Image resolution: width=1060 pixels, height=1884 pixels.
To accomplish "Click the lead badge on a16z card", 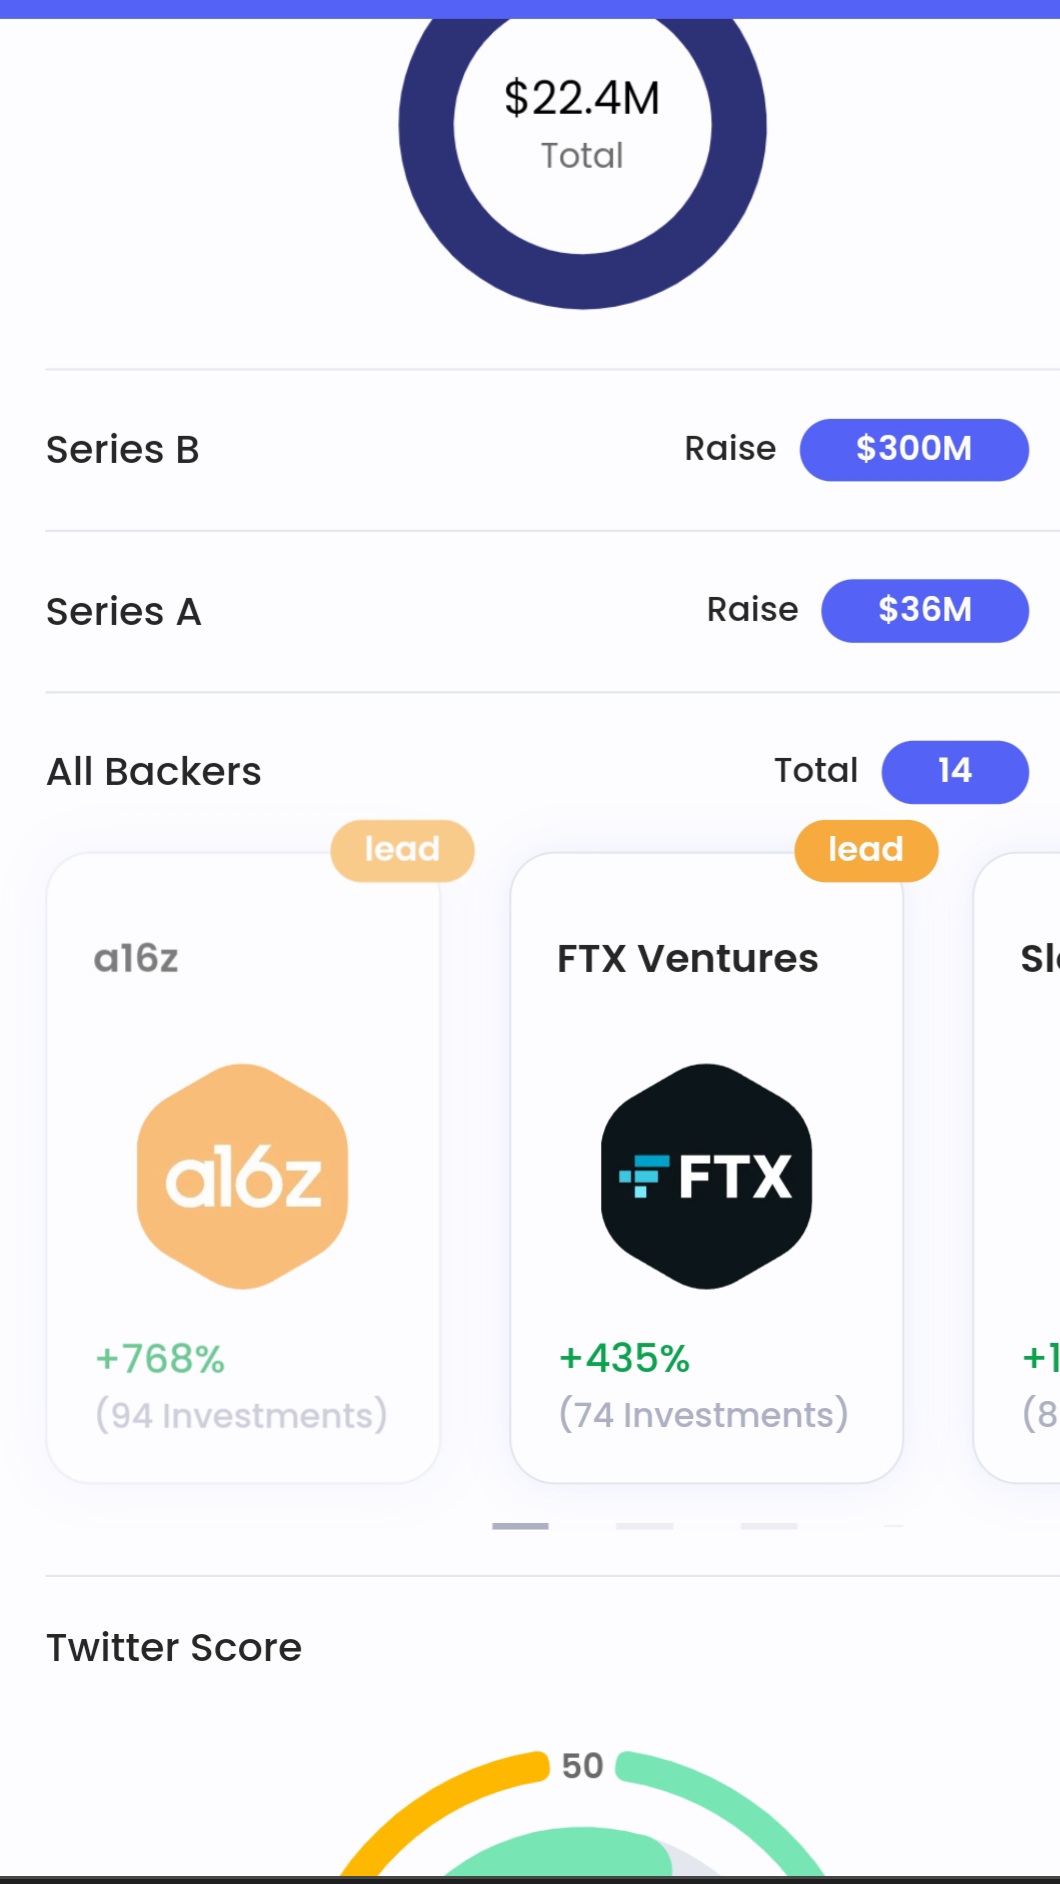I will coord(402,850).
